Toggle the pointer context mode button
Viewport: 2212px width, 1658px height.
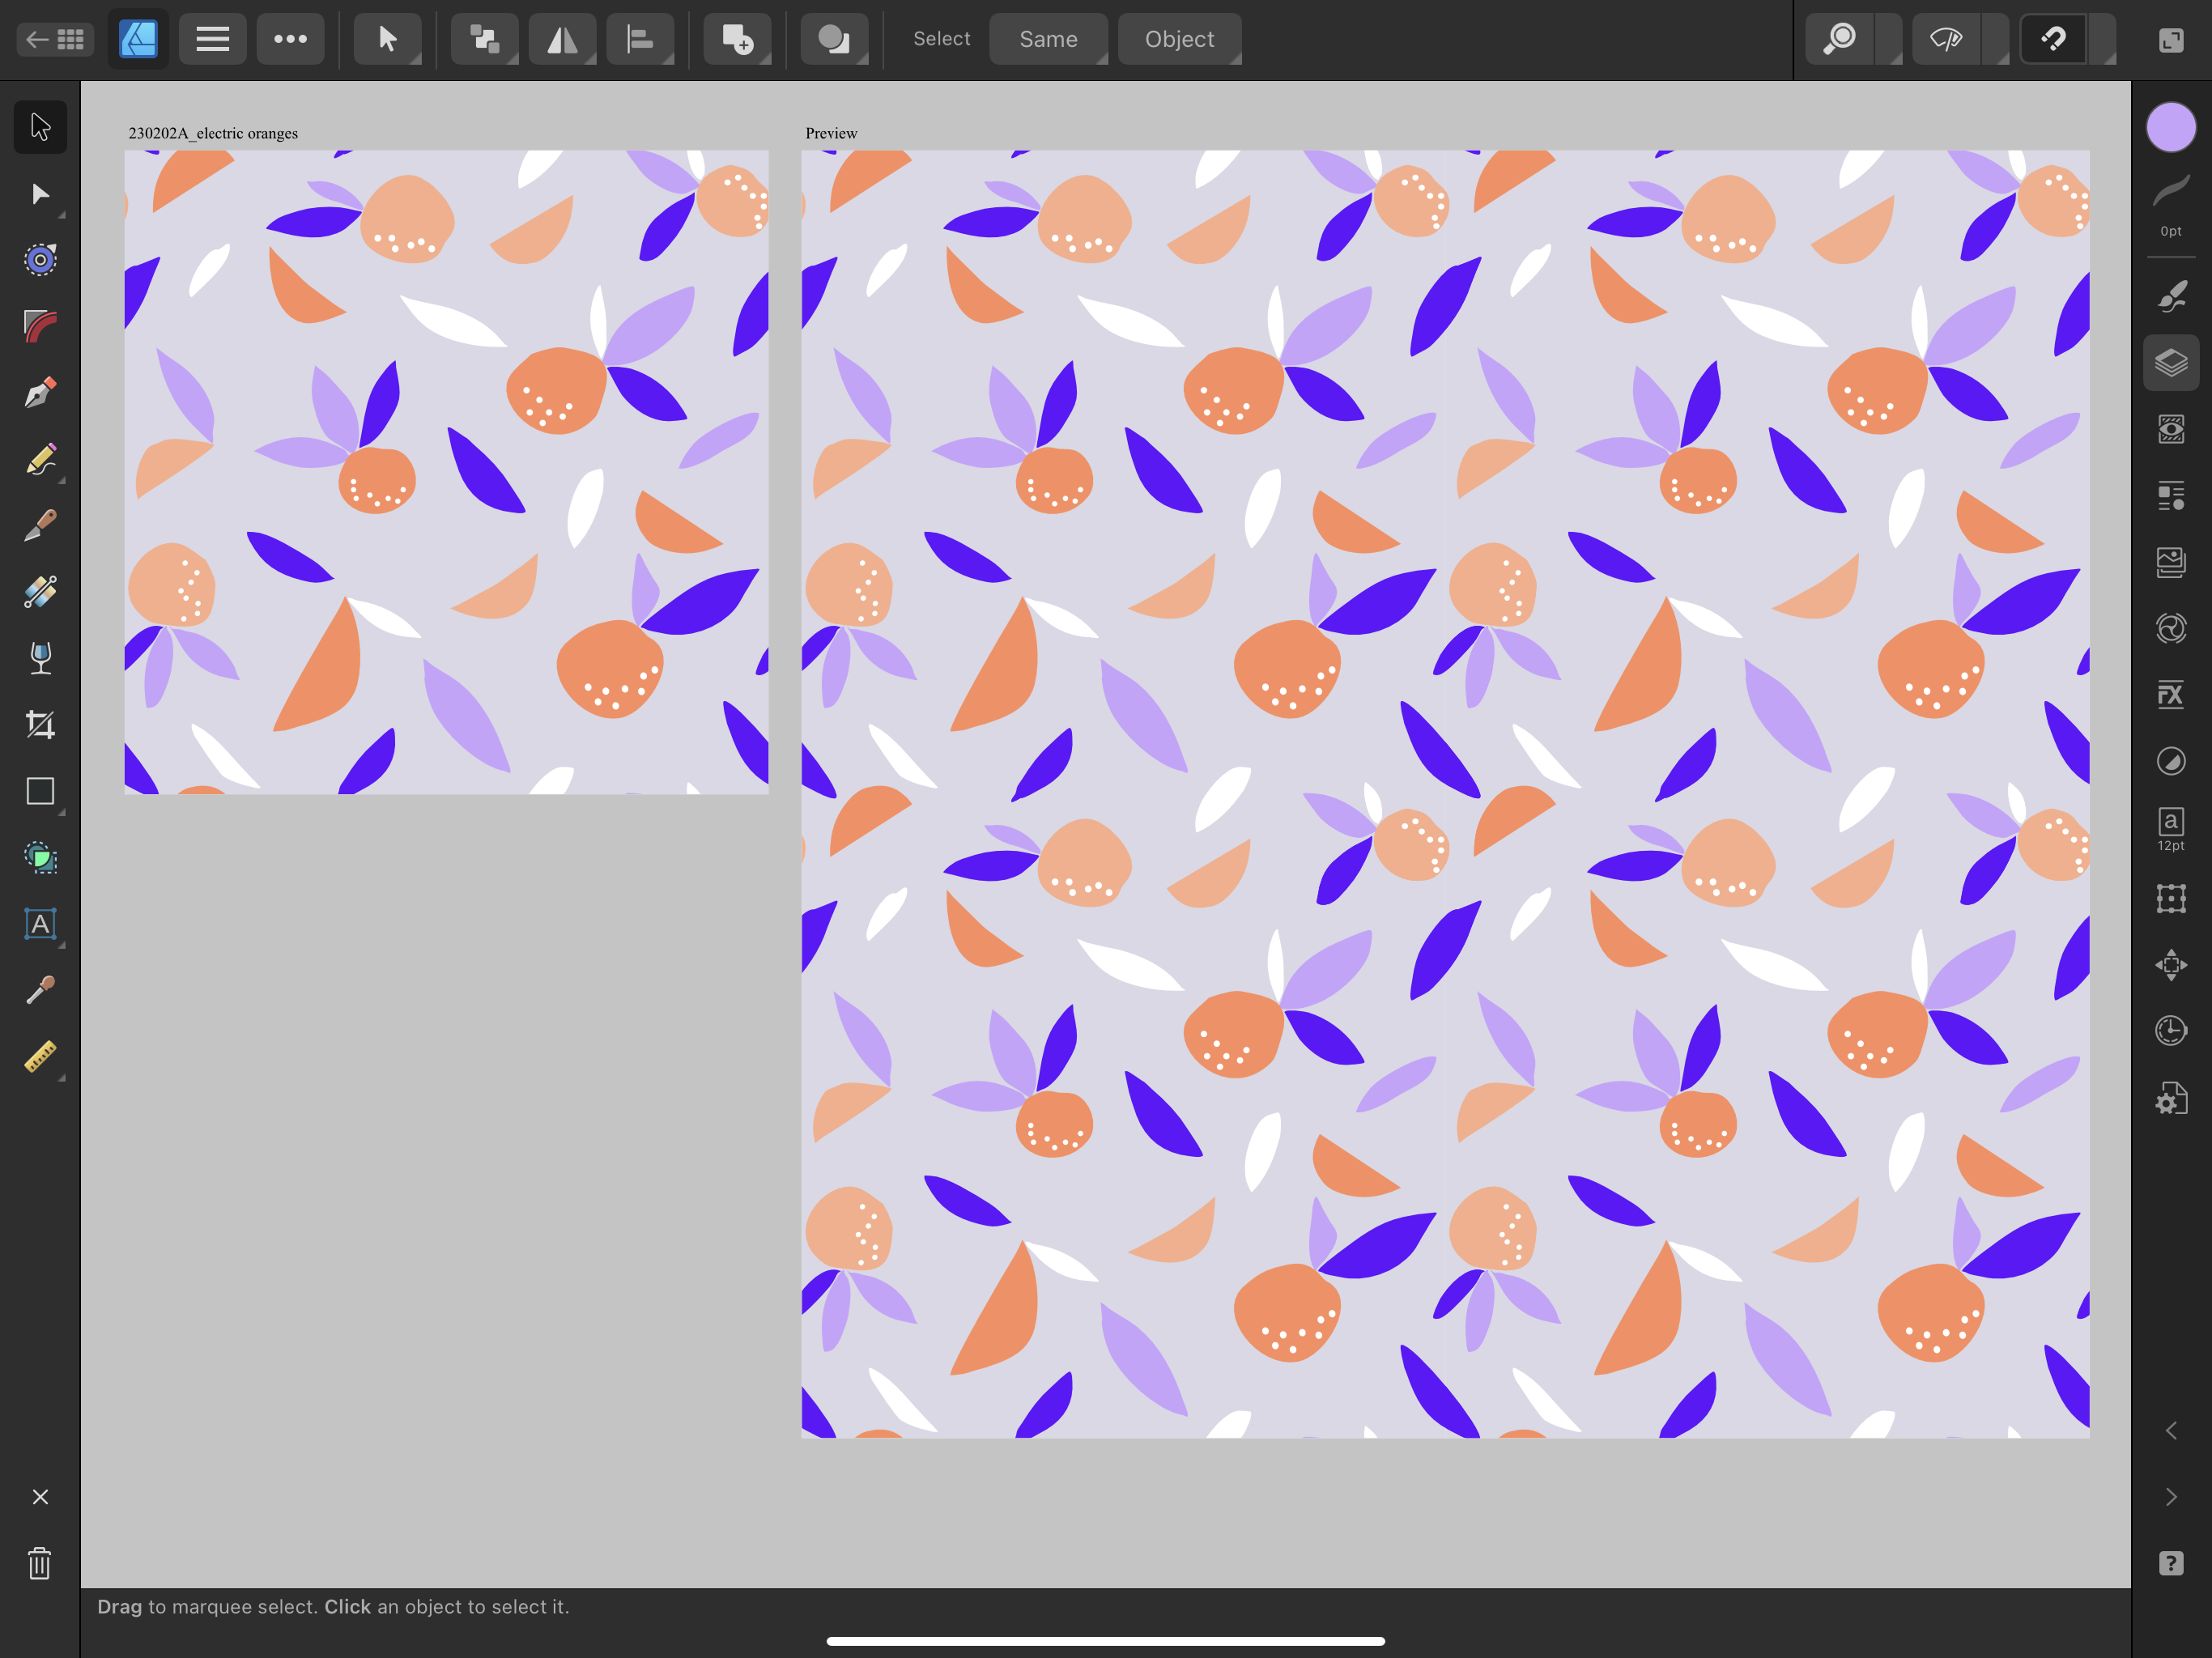[x=387, y=39]
